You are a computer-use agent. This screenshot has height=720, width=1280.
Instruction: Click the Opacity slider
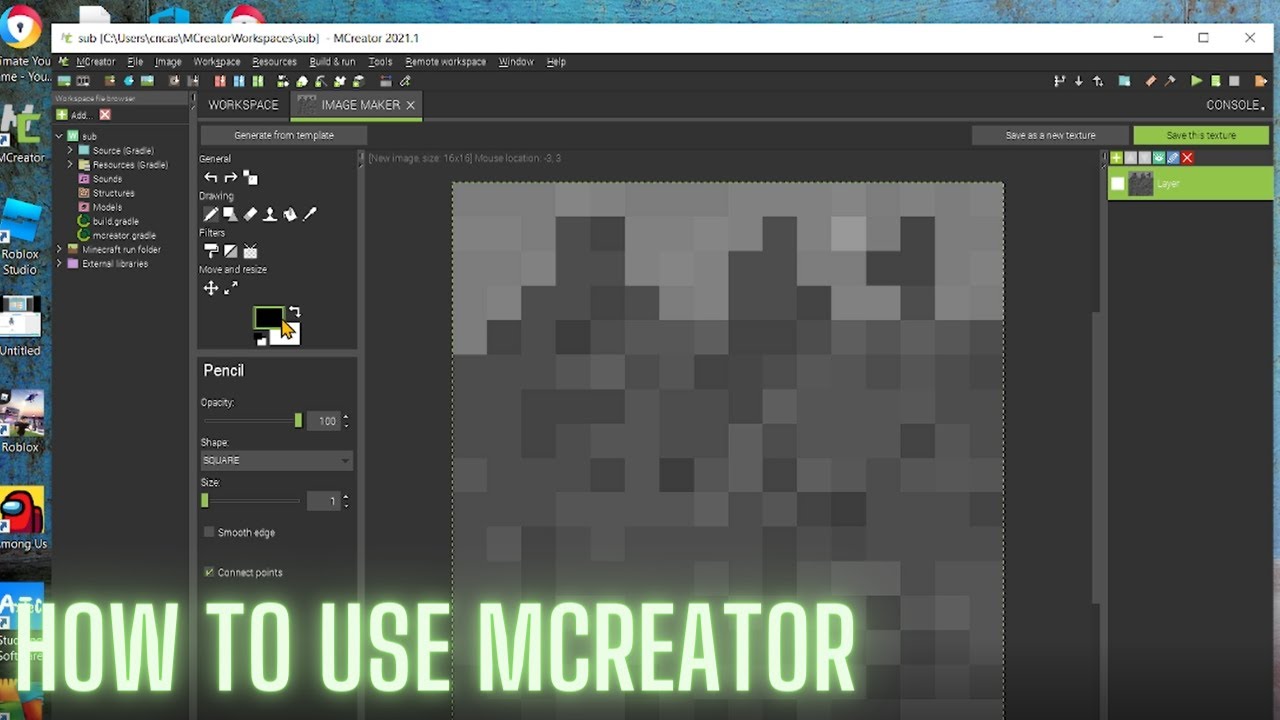click(x=252, y=421)
